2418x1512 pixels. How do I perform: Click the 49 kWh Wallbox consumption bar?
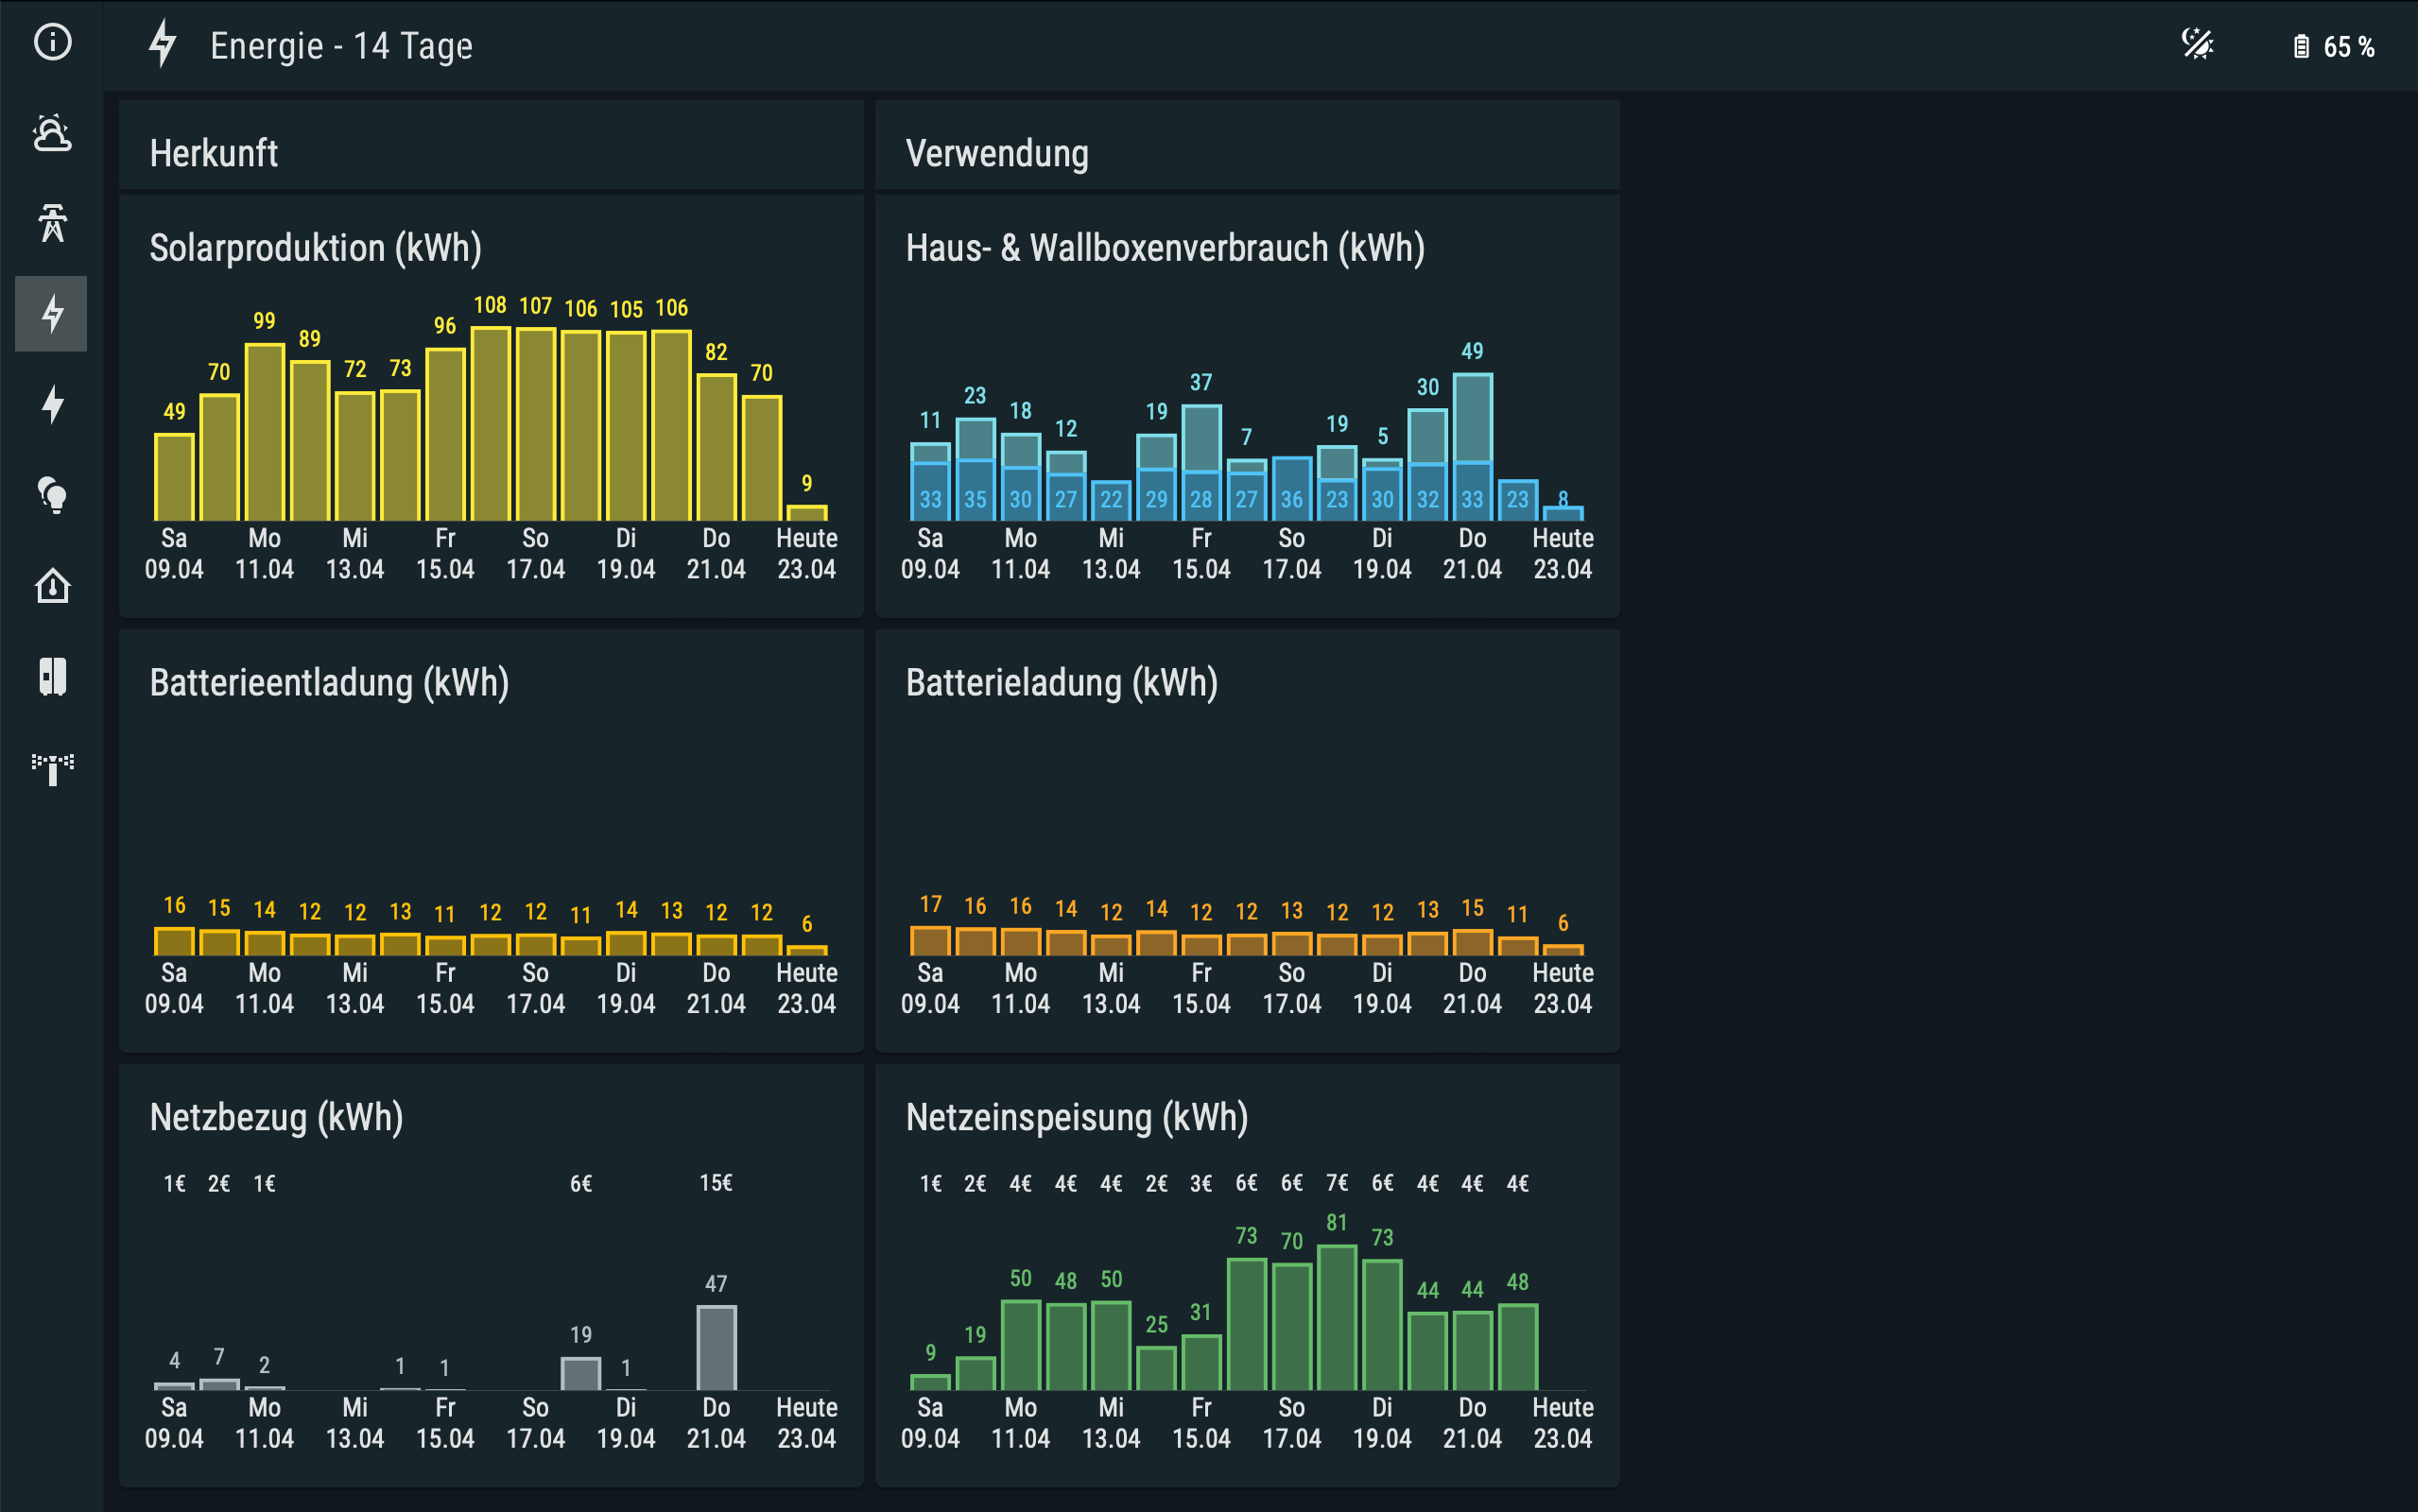[x=1472, y=418]
